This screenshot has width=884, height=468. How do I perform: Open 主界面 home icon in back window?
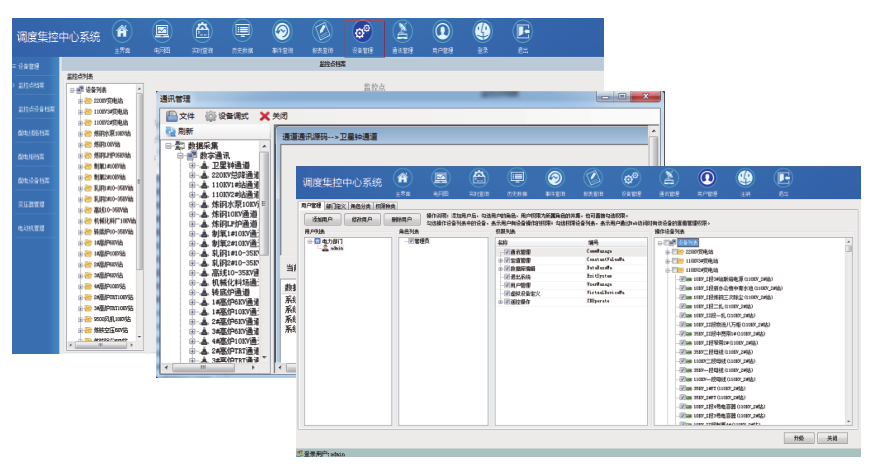(122, 35)
